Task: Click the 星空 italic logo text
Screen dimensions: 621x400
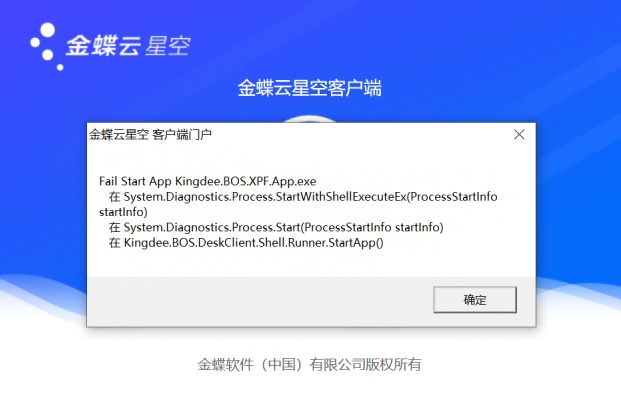Action: [168, 46]
